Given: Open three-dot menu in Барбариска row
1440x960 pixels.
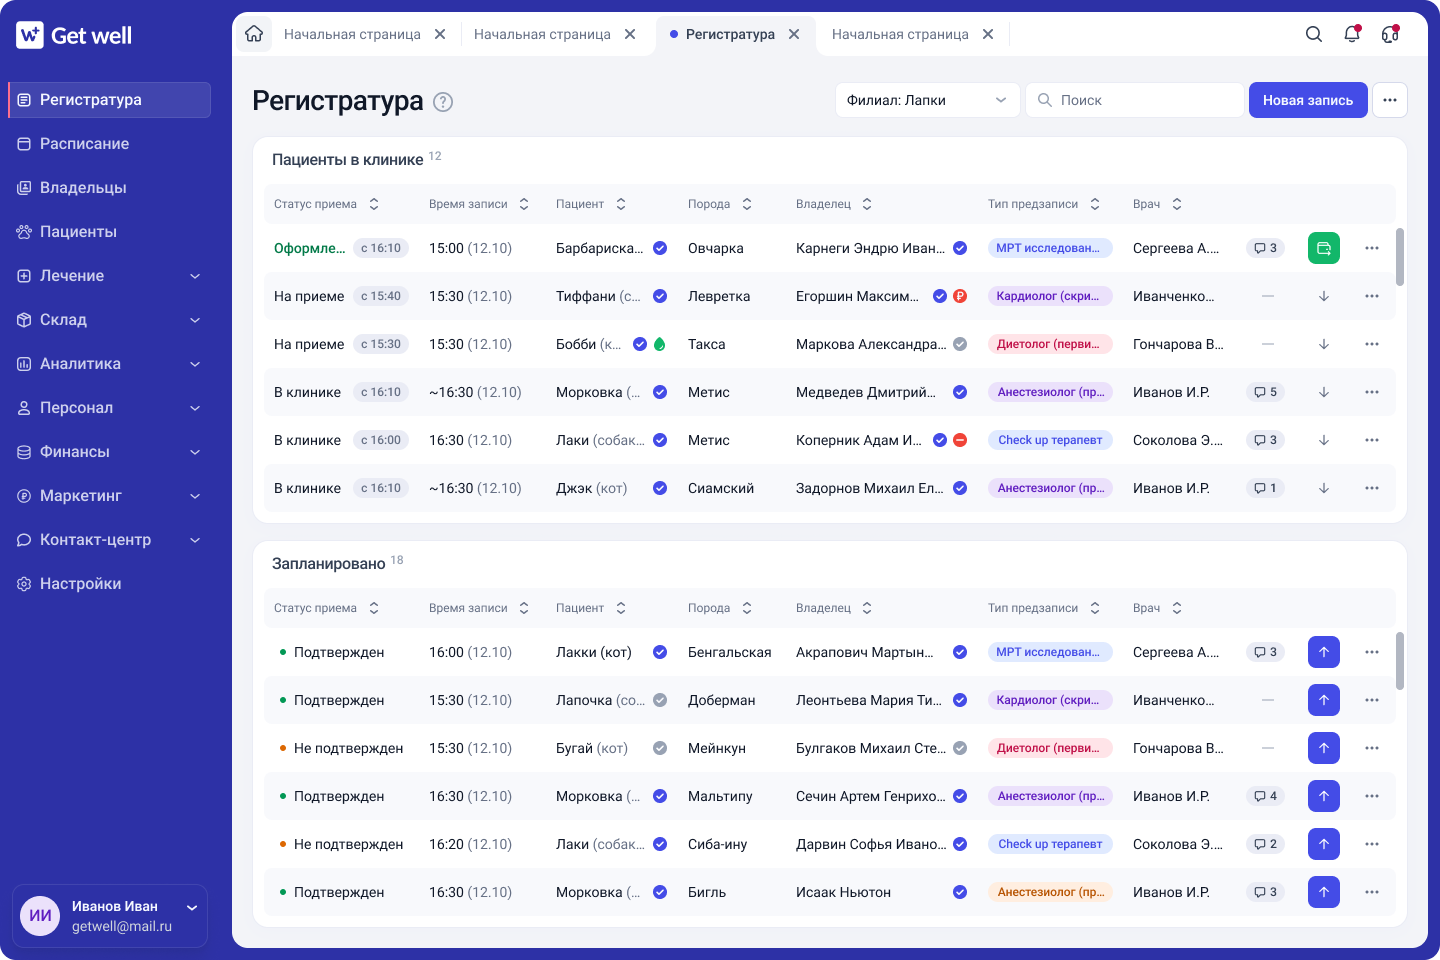Looking at the screenshot, I should [1372, 248].
